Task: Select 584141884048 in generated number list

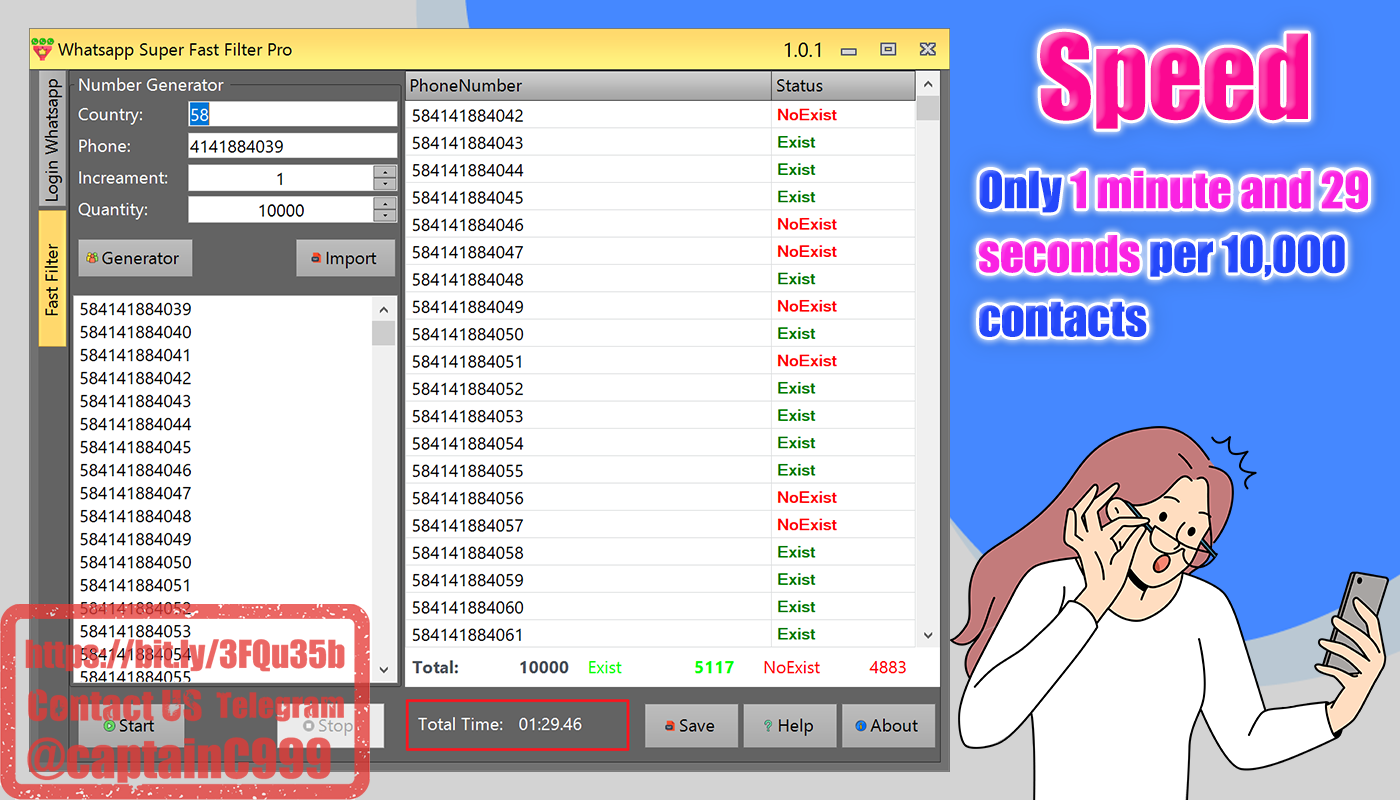Action: click(135, 516)
